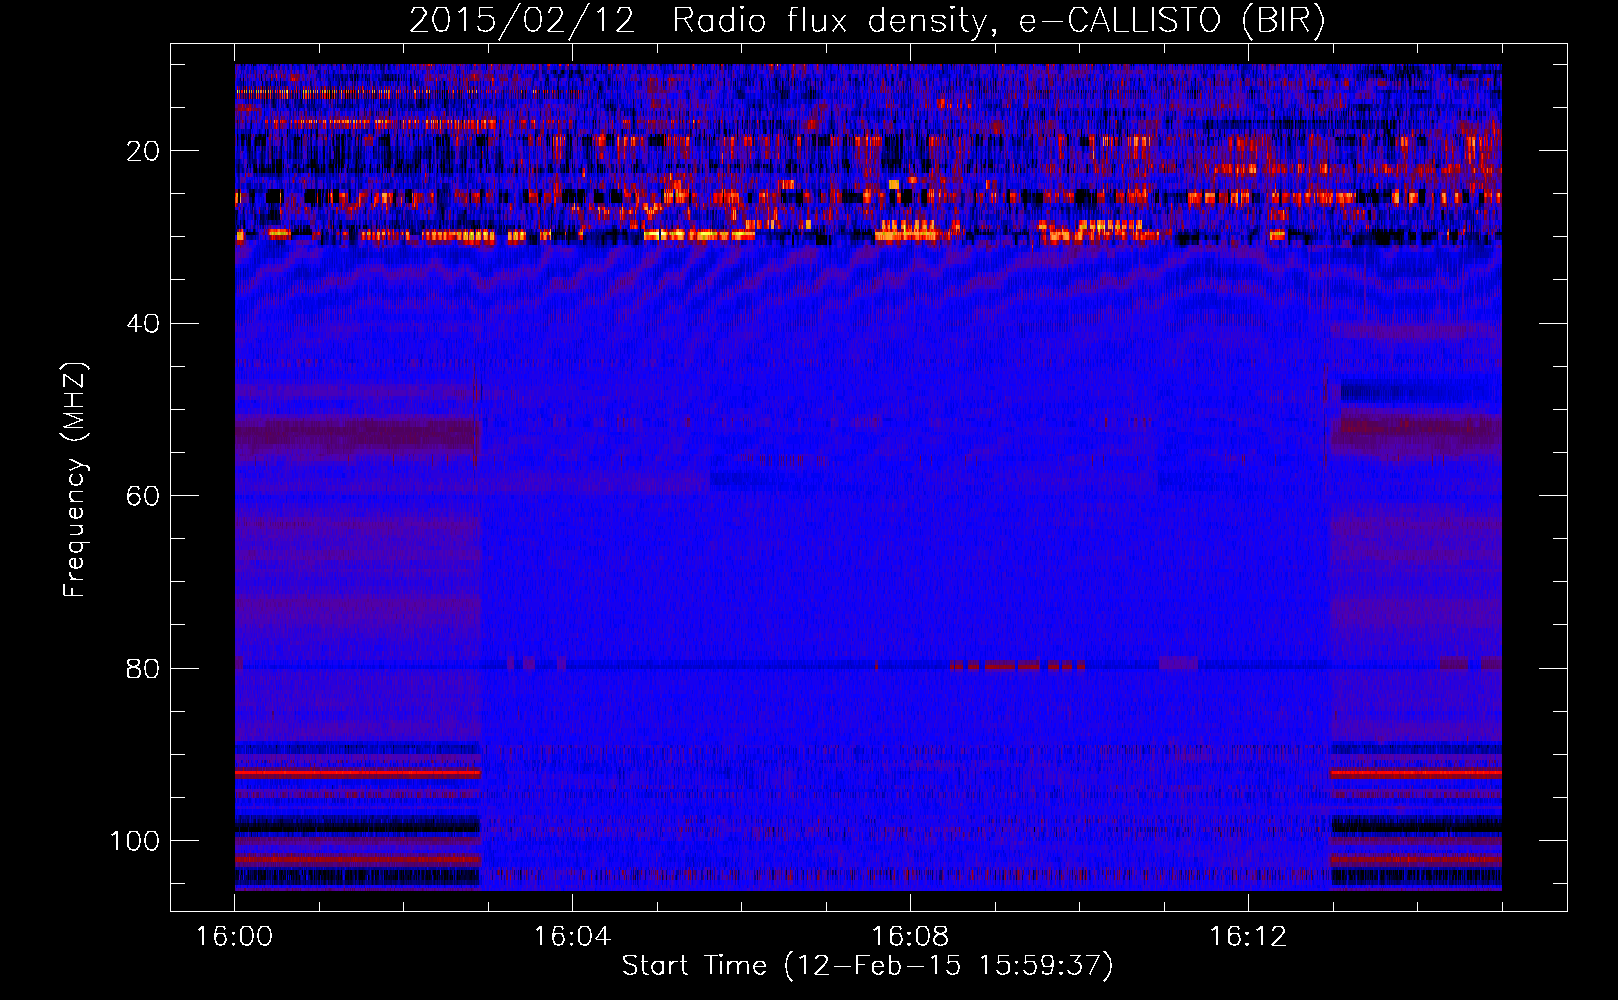Click the "16:04" time tick label
The height and width of the screenshot is (1000, 1618).
[572, 936]
